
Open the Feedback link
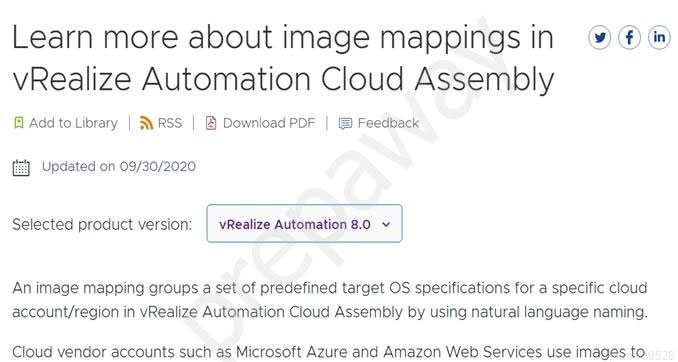388,123
